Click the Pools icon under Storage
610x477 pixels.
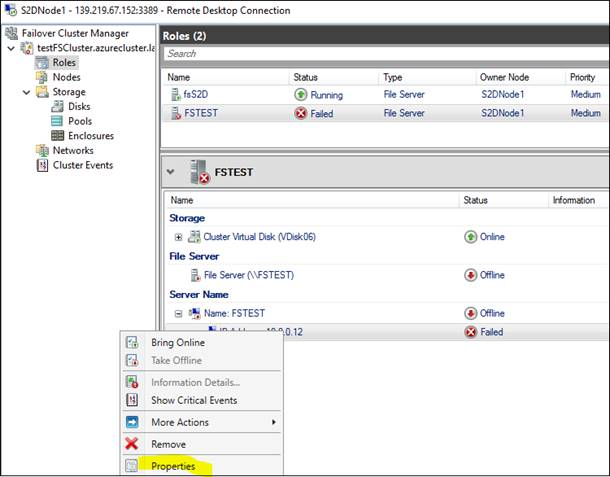click(x=58, y=121)
